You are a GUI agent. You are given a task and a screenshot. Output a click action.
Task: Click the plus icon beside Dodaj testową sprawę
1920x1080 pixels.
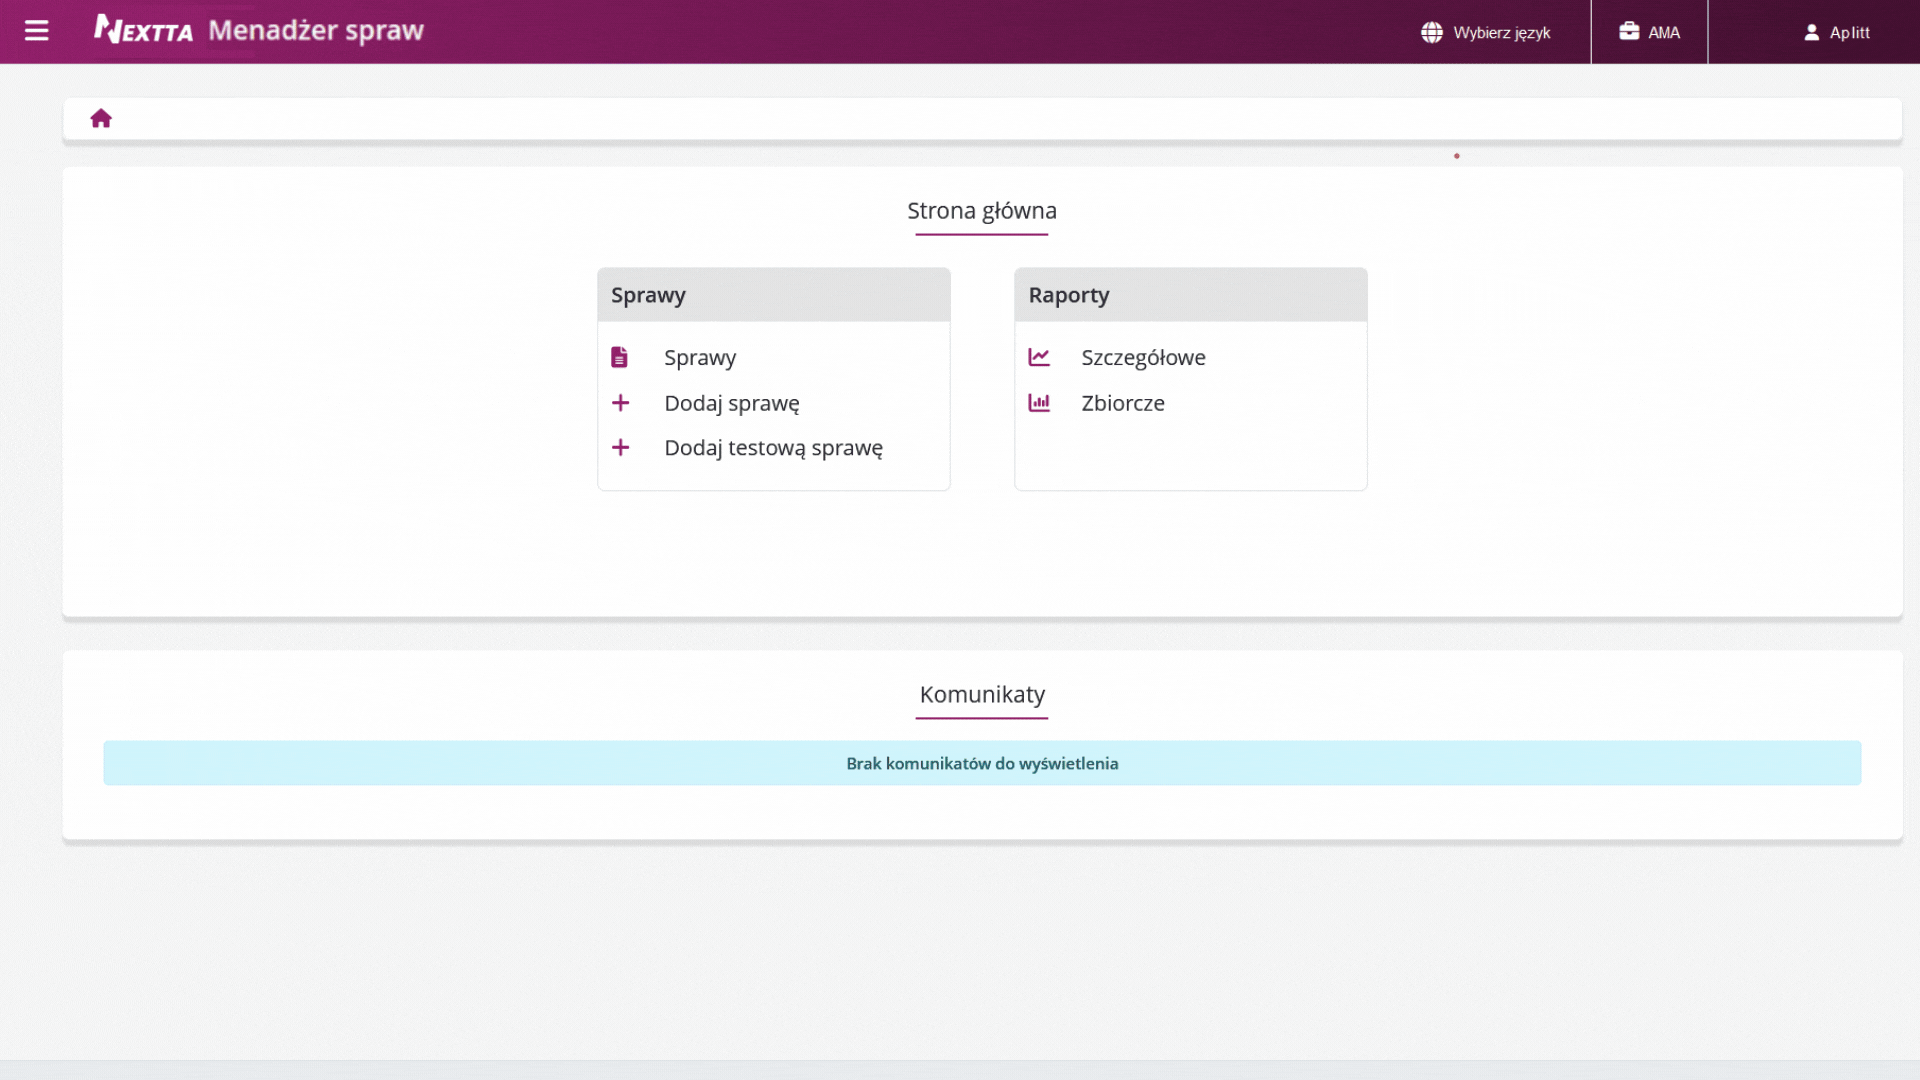pos(620,447)
